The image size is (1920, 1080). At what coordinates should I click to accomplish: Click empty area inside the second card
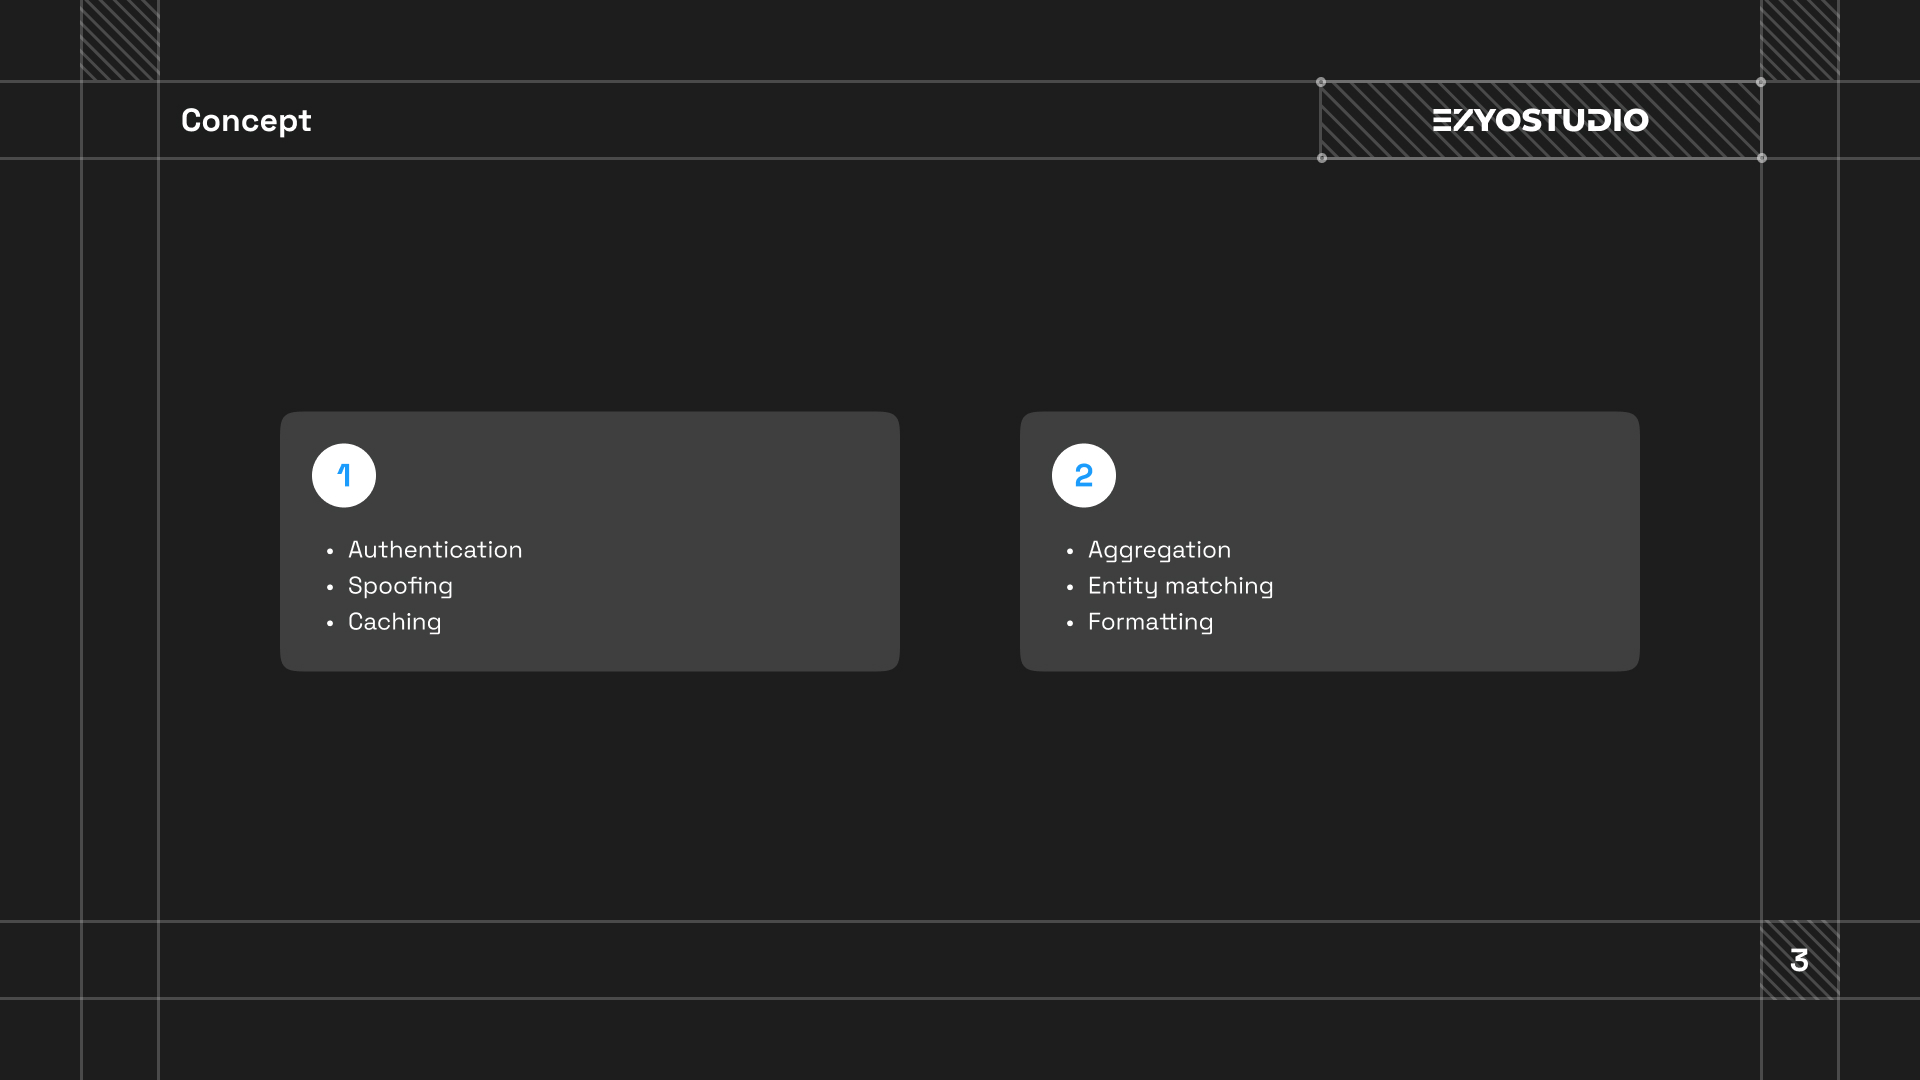[x=1450, y=540]
